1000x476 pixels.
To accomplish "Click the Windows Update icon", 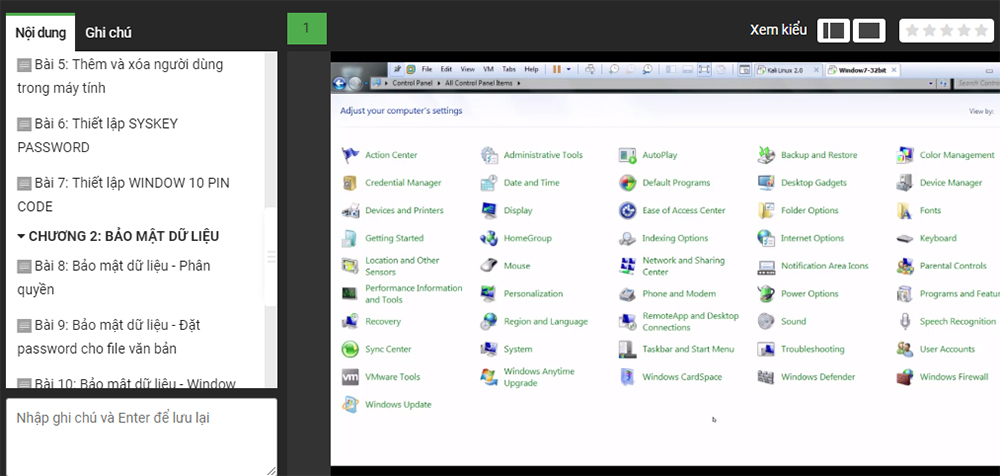I will pos(350,404).
